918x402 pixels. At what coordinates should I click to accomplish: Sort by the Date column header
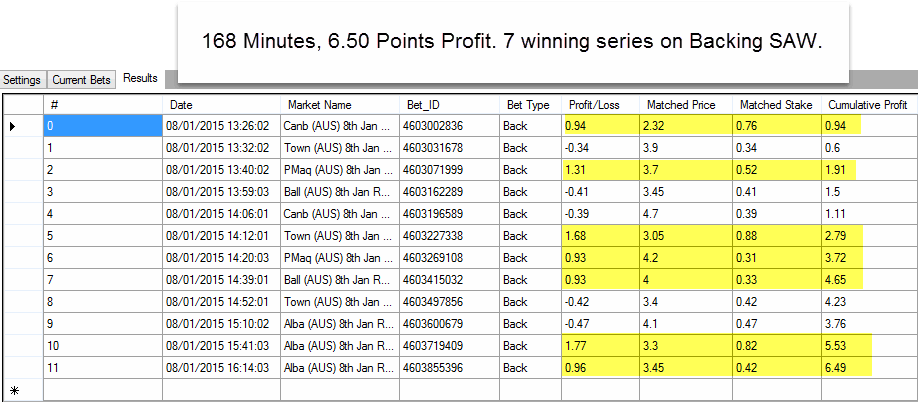point(222,104)
